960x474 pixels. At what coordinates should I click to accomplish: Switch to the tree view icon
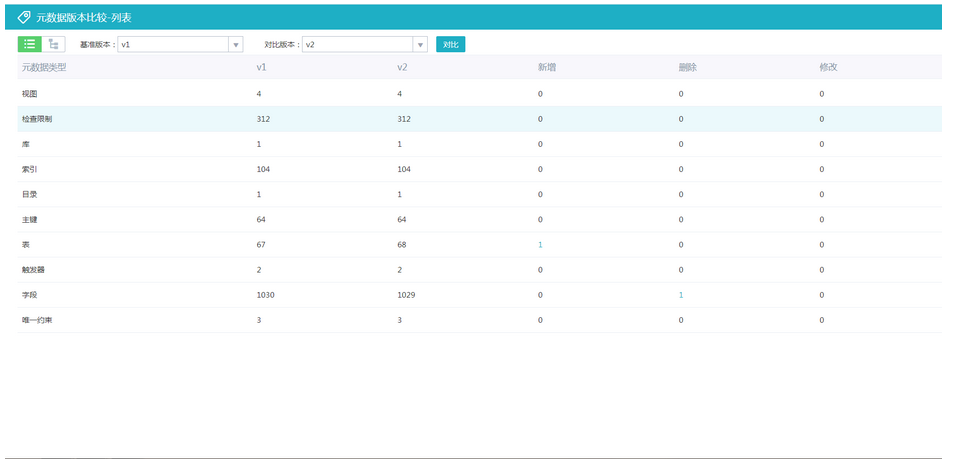tap(53, 44)
